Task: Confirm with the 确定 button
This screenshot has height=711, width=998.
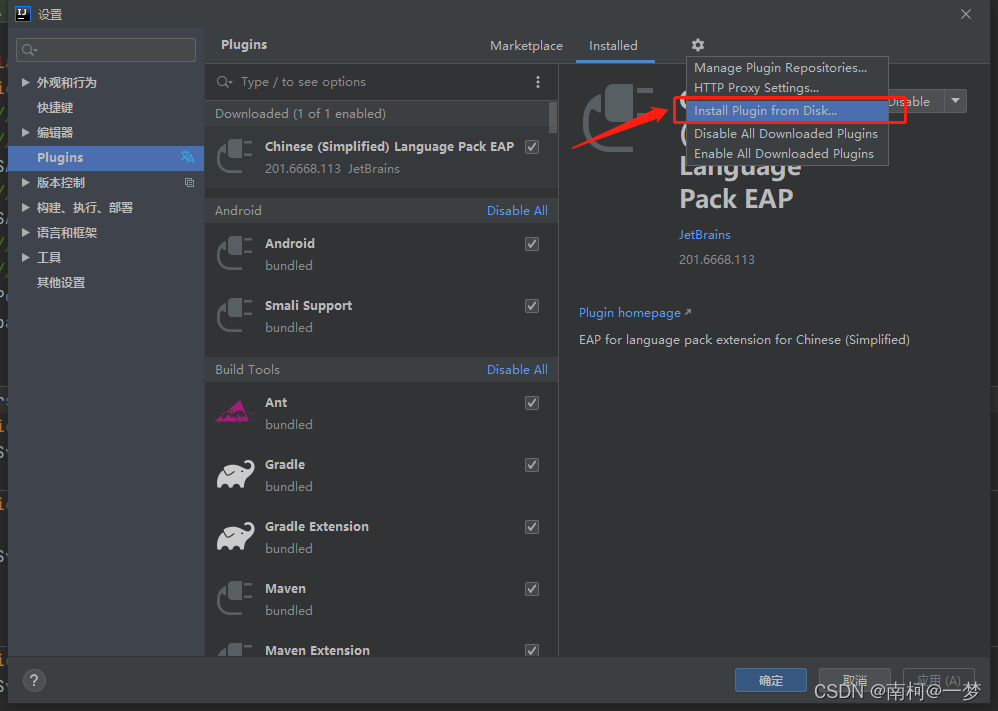Action: point(771,680)
